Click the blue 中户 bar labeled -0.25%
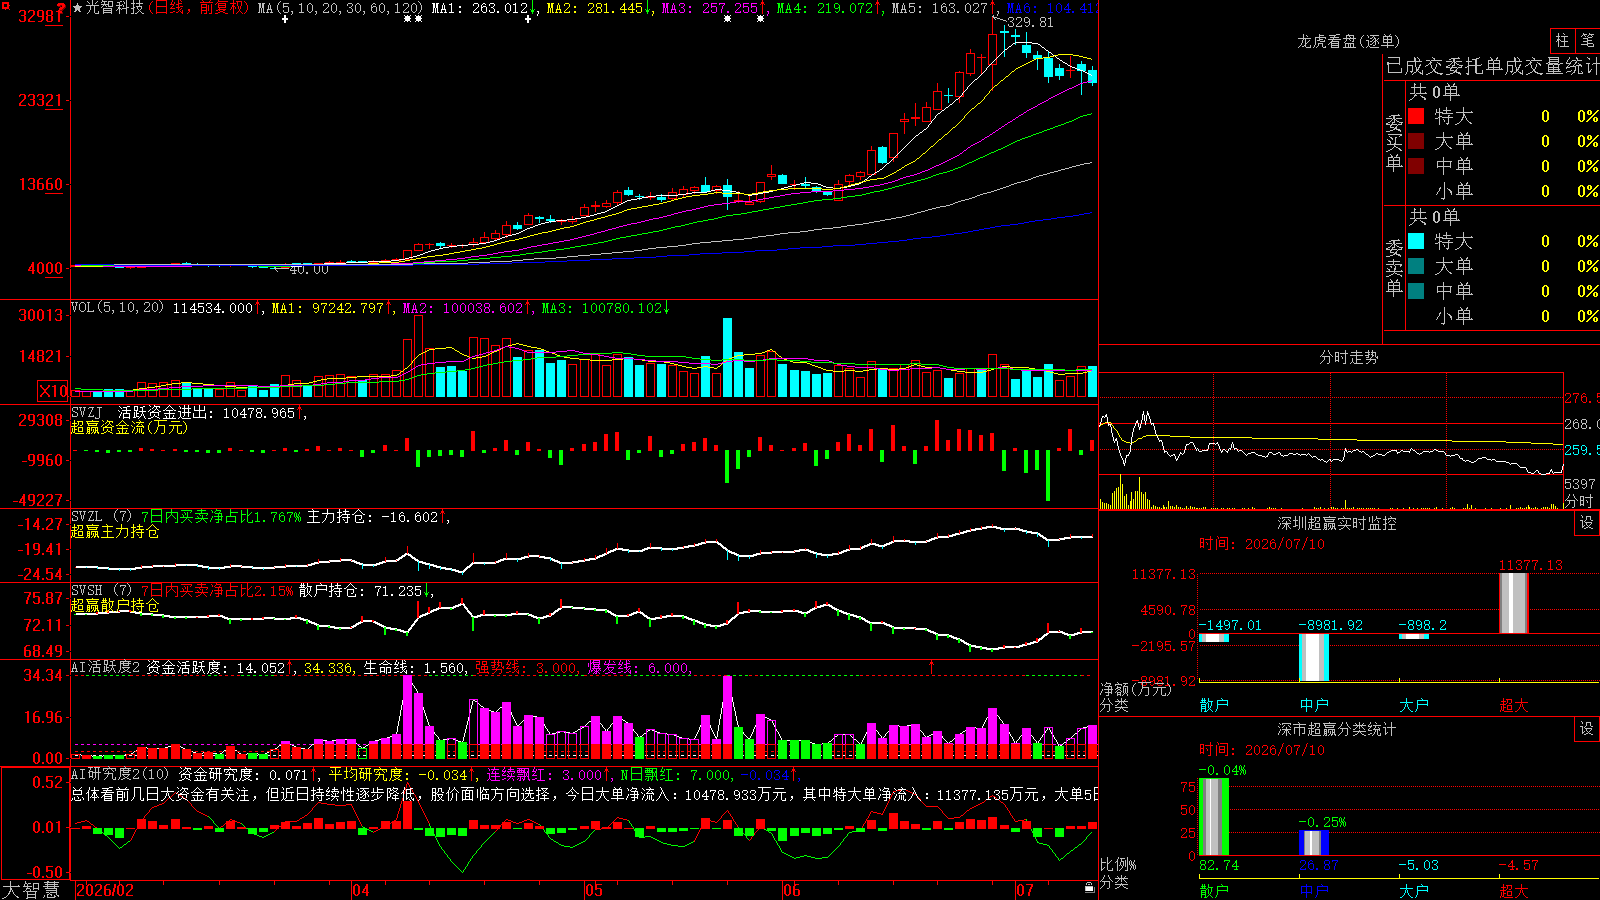This screenshot has width=1600, height=900. click(x=1314, y=842)
